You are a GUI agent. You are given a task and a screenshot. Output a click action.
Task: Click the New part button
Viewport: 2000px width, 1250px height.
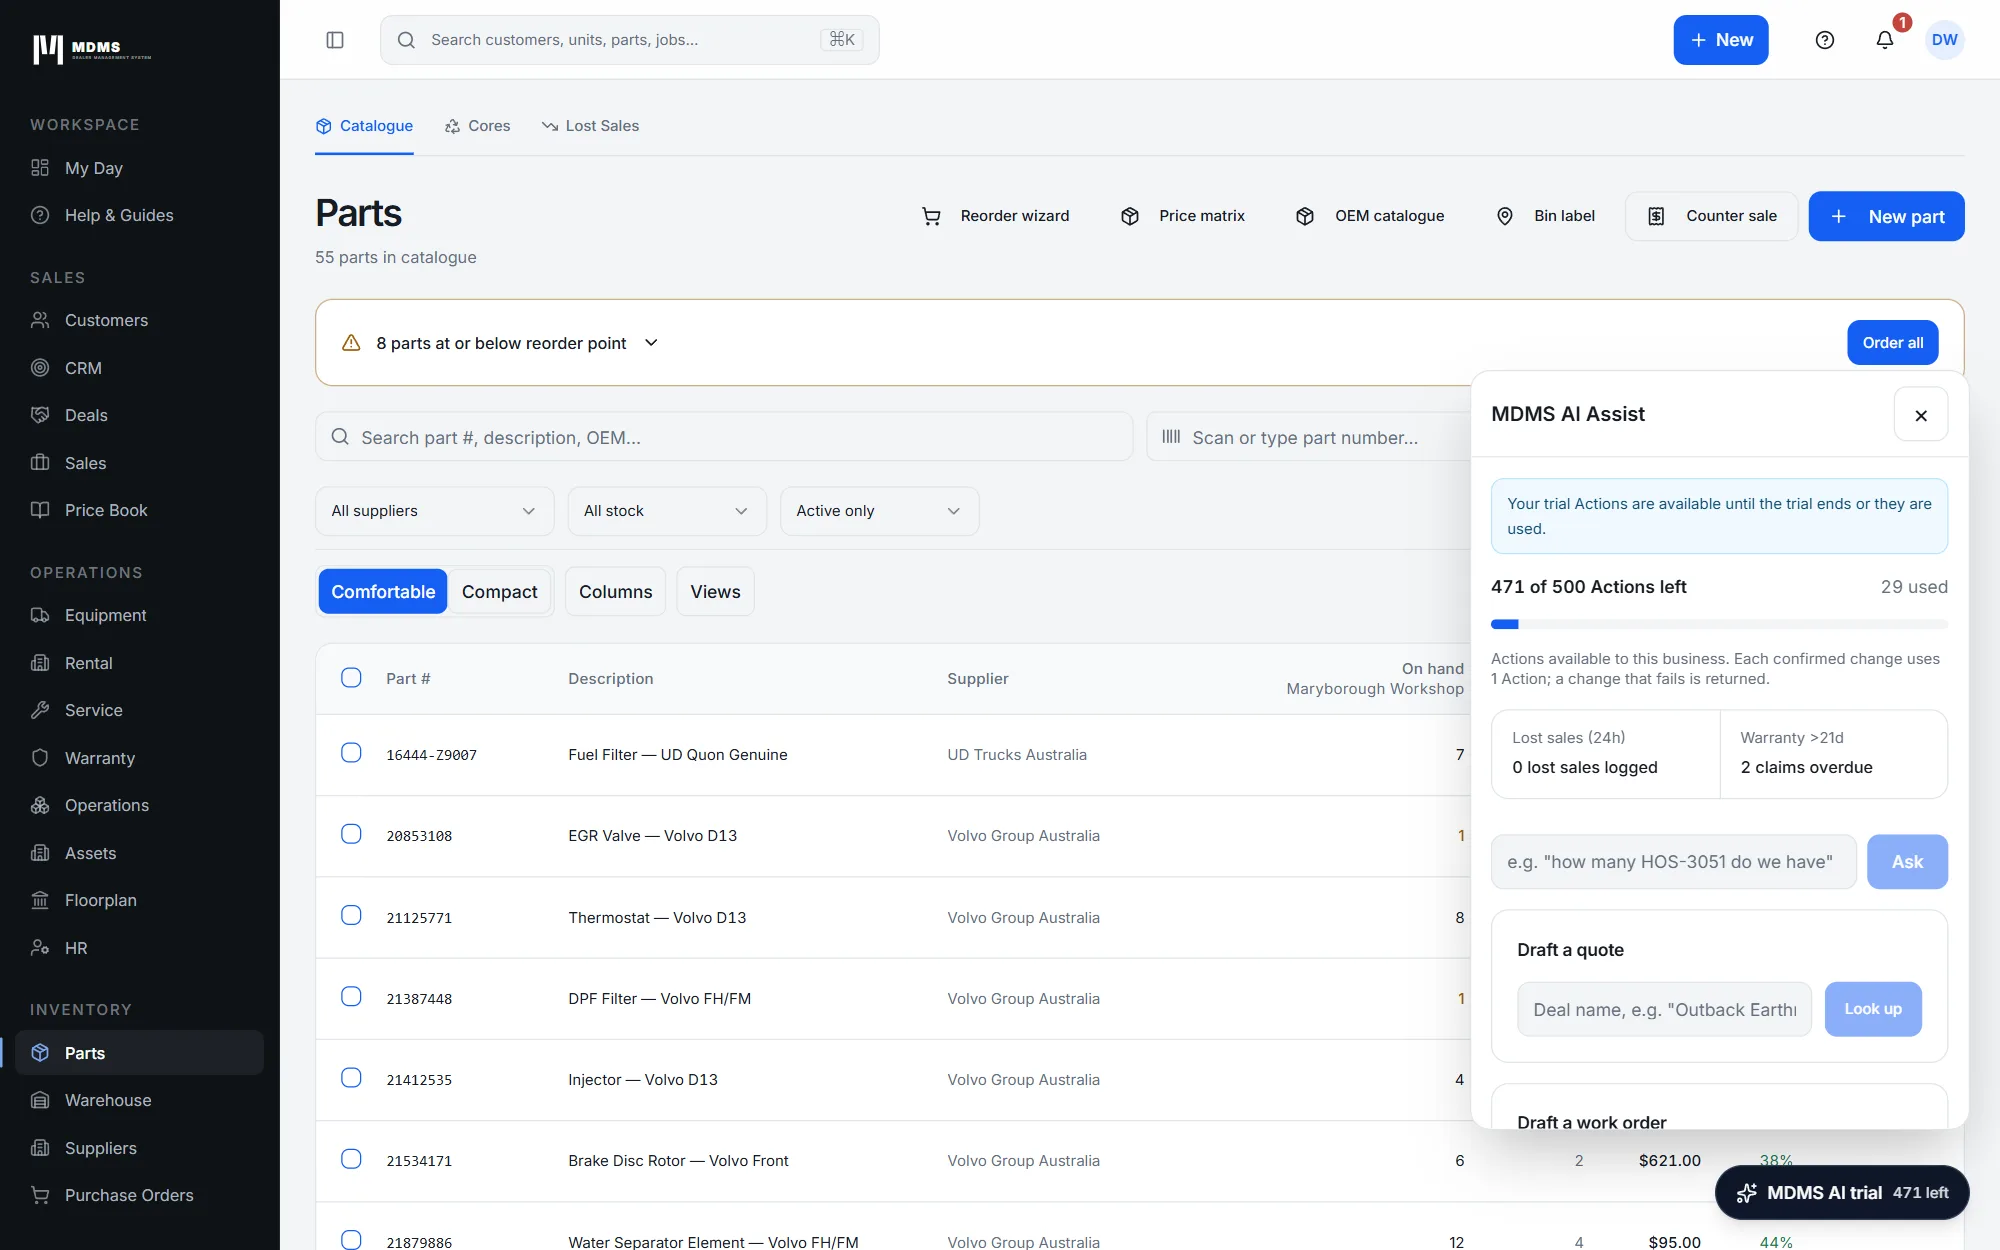tap(1886, 216)
